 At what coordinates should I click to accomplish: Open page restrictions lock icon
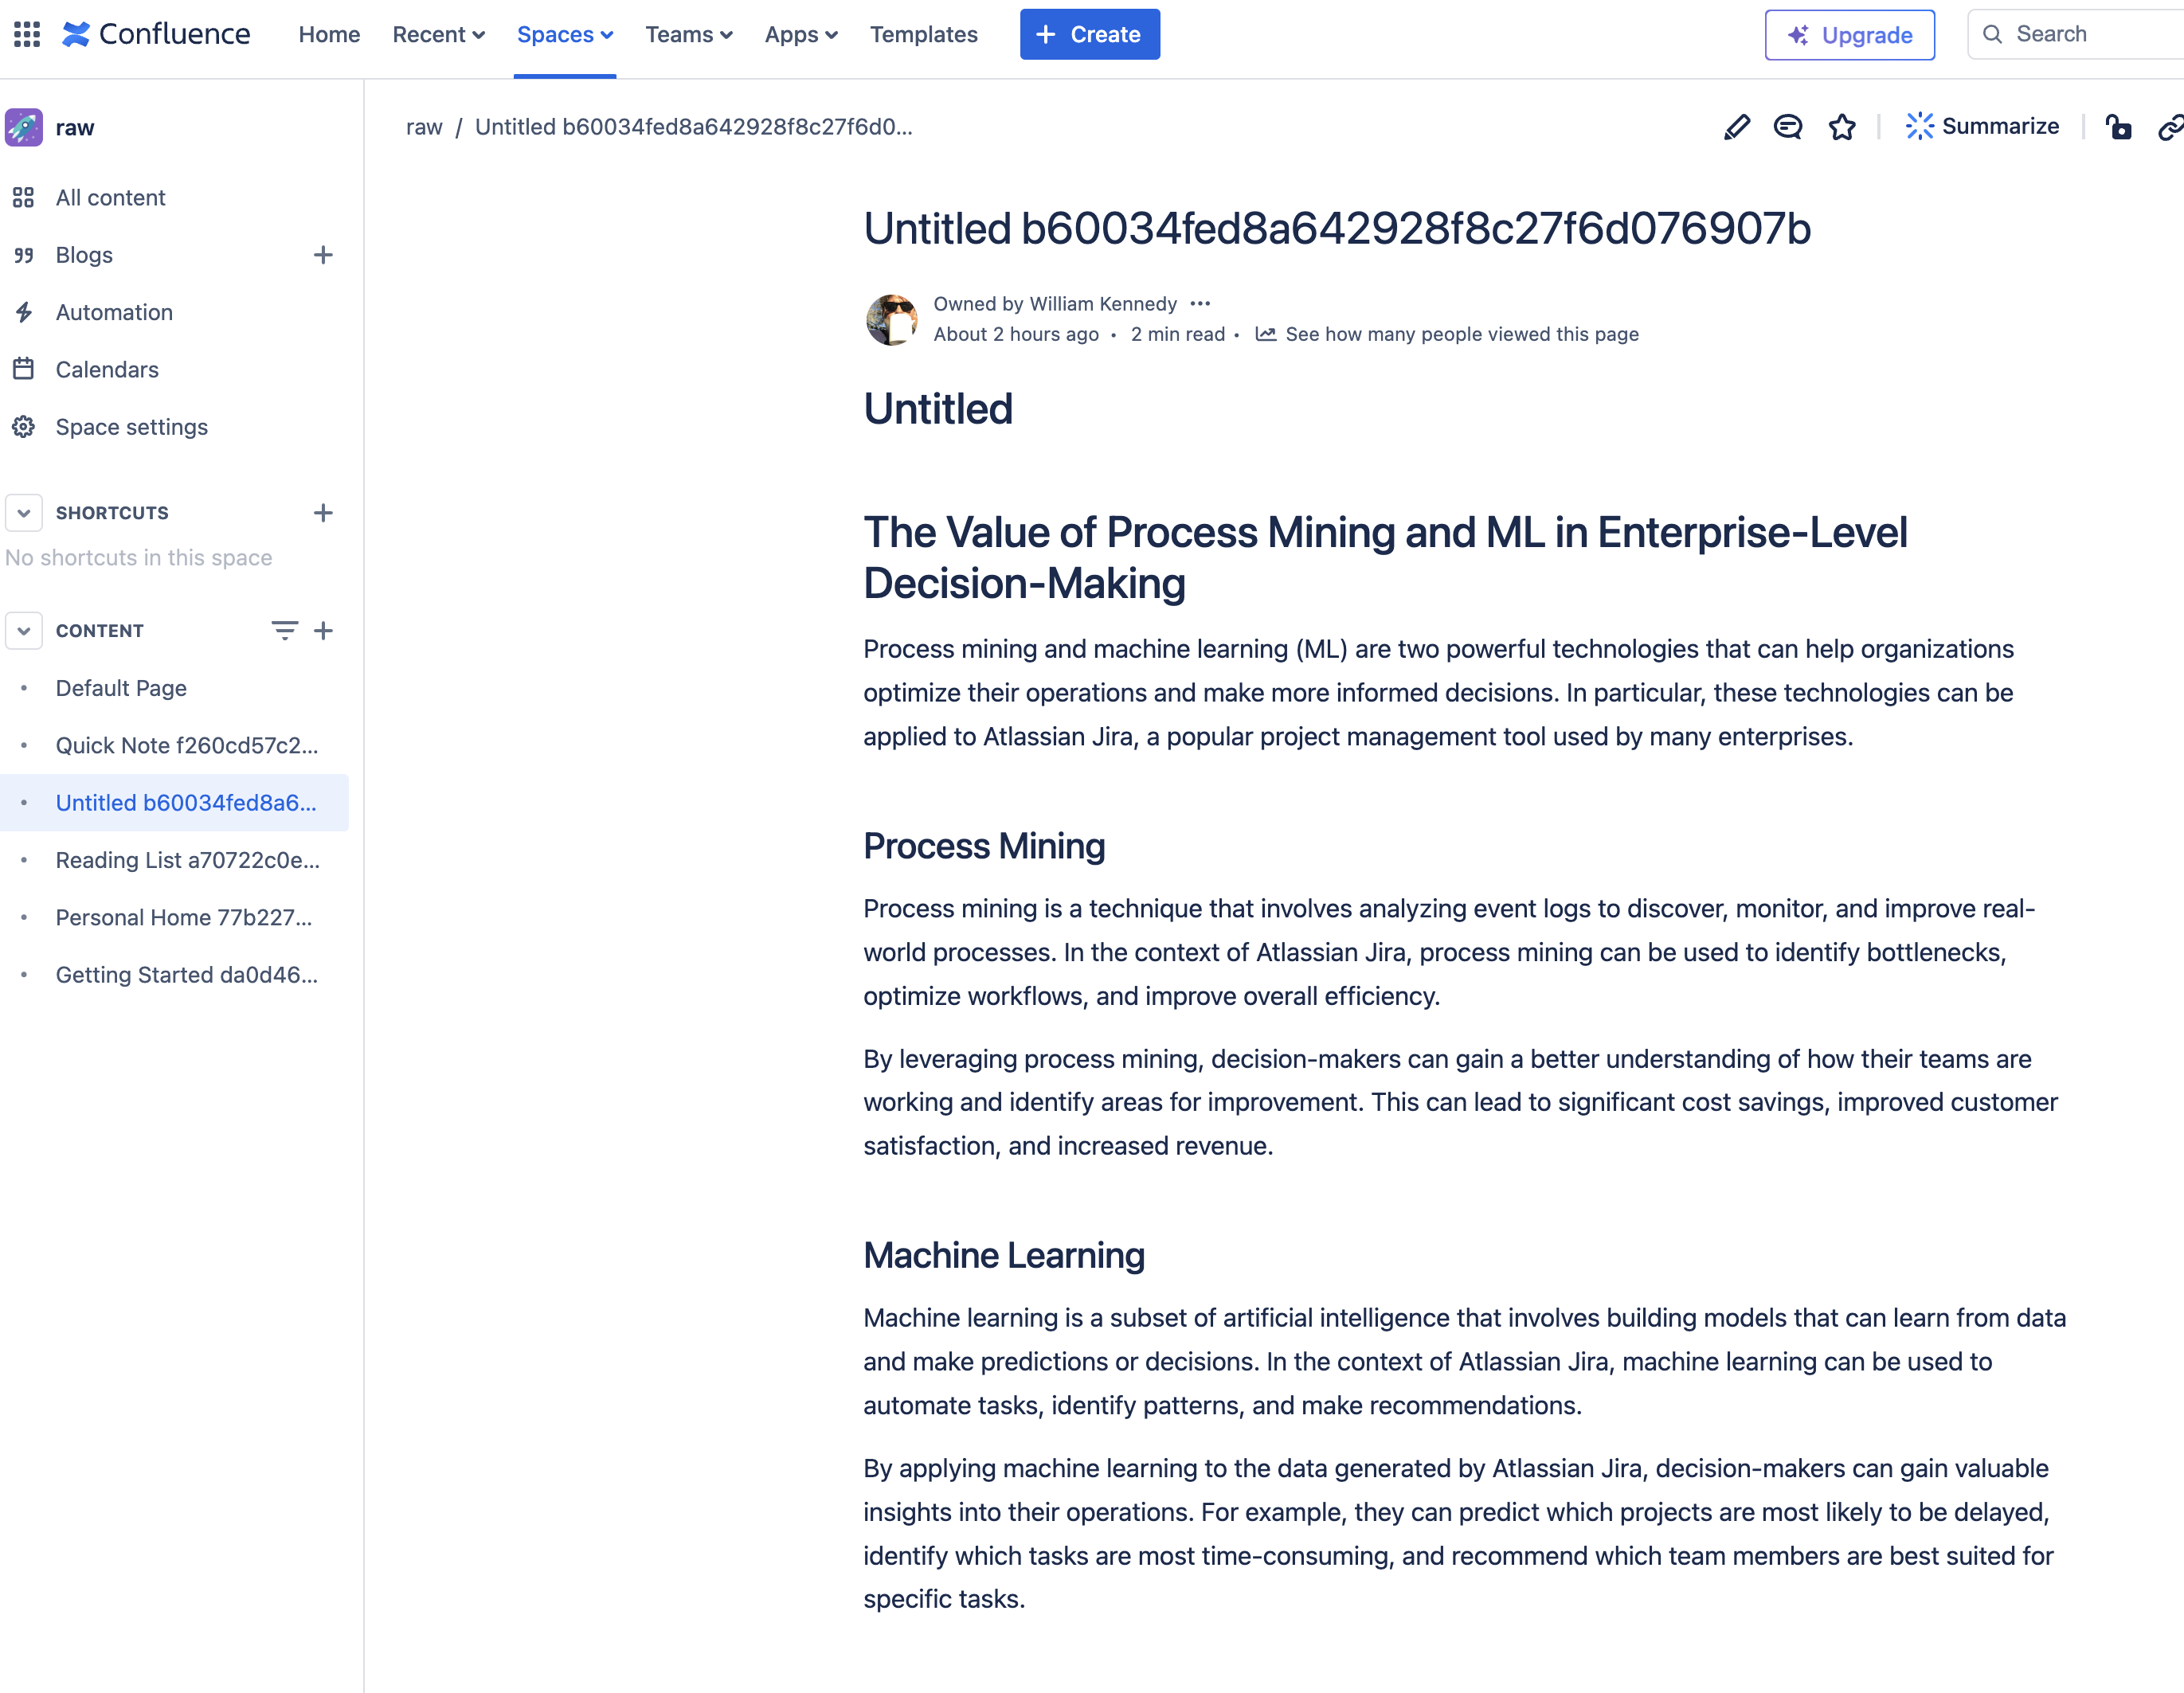[x=2118, y=127]
